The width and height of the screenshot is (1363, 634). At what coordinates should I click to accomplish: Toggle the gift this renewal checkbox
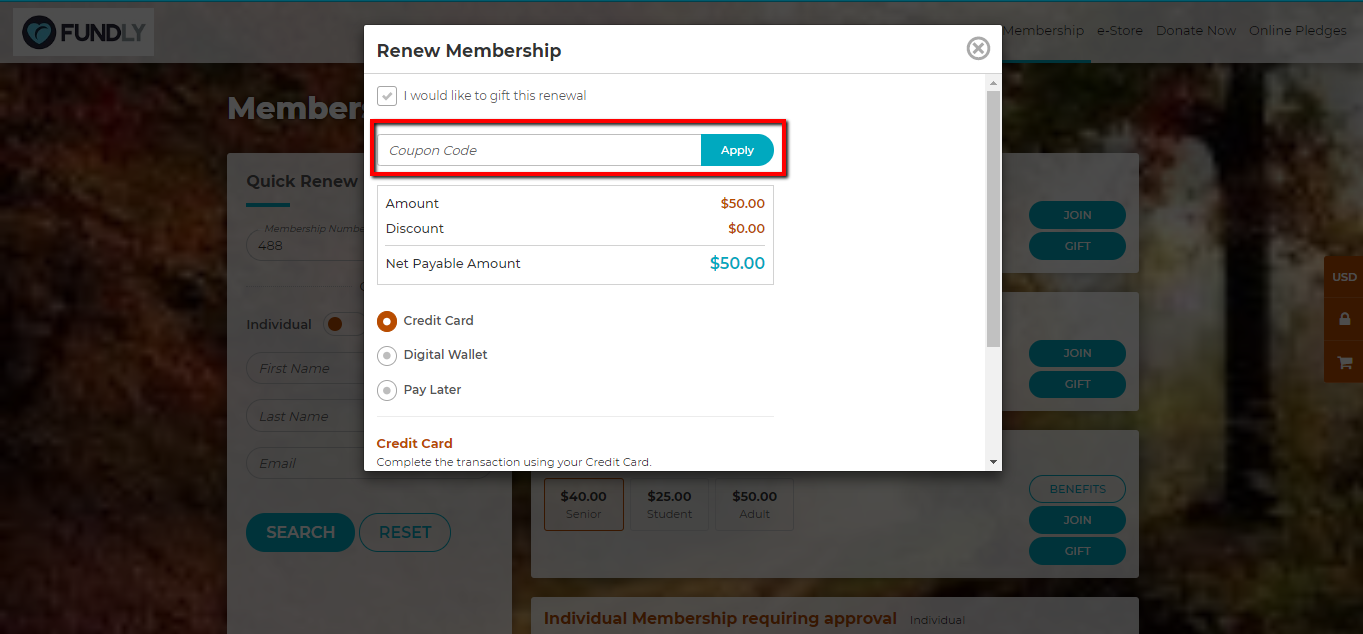point(387,96)
